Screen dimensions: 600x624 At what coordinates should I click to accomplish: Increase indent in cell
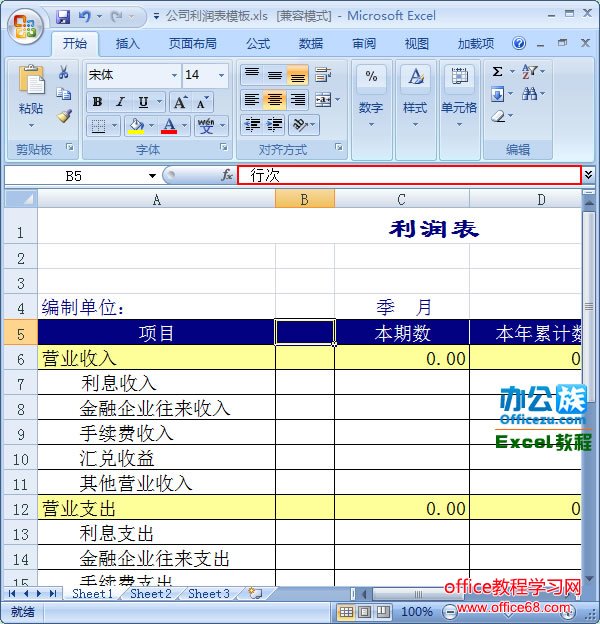(274, 125)
